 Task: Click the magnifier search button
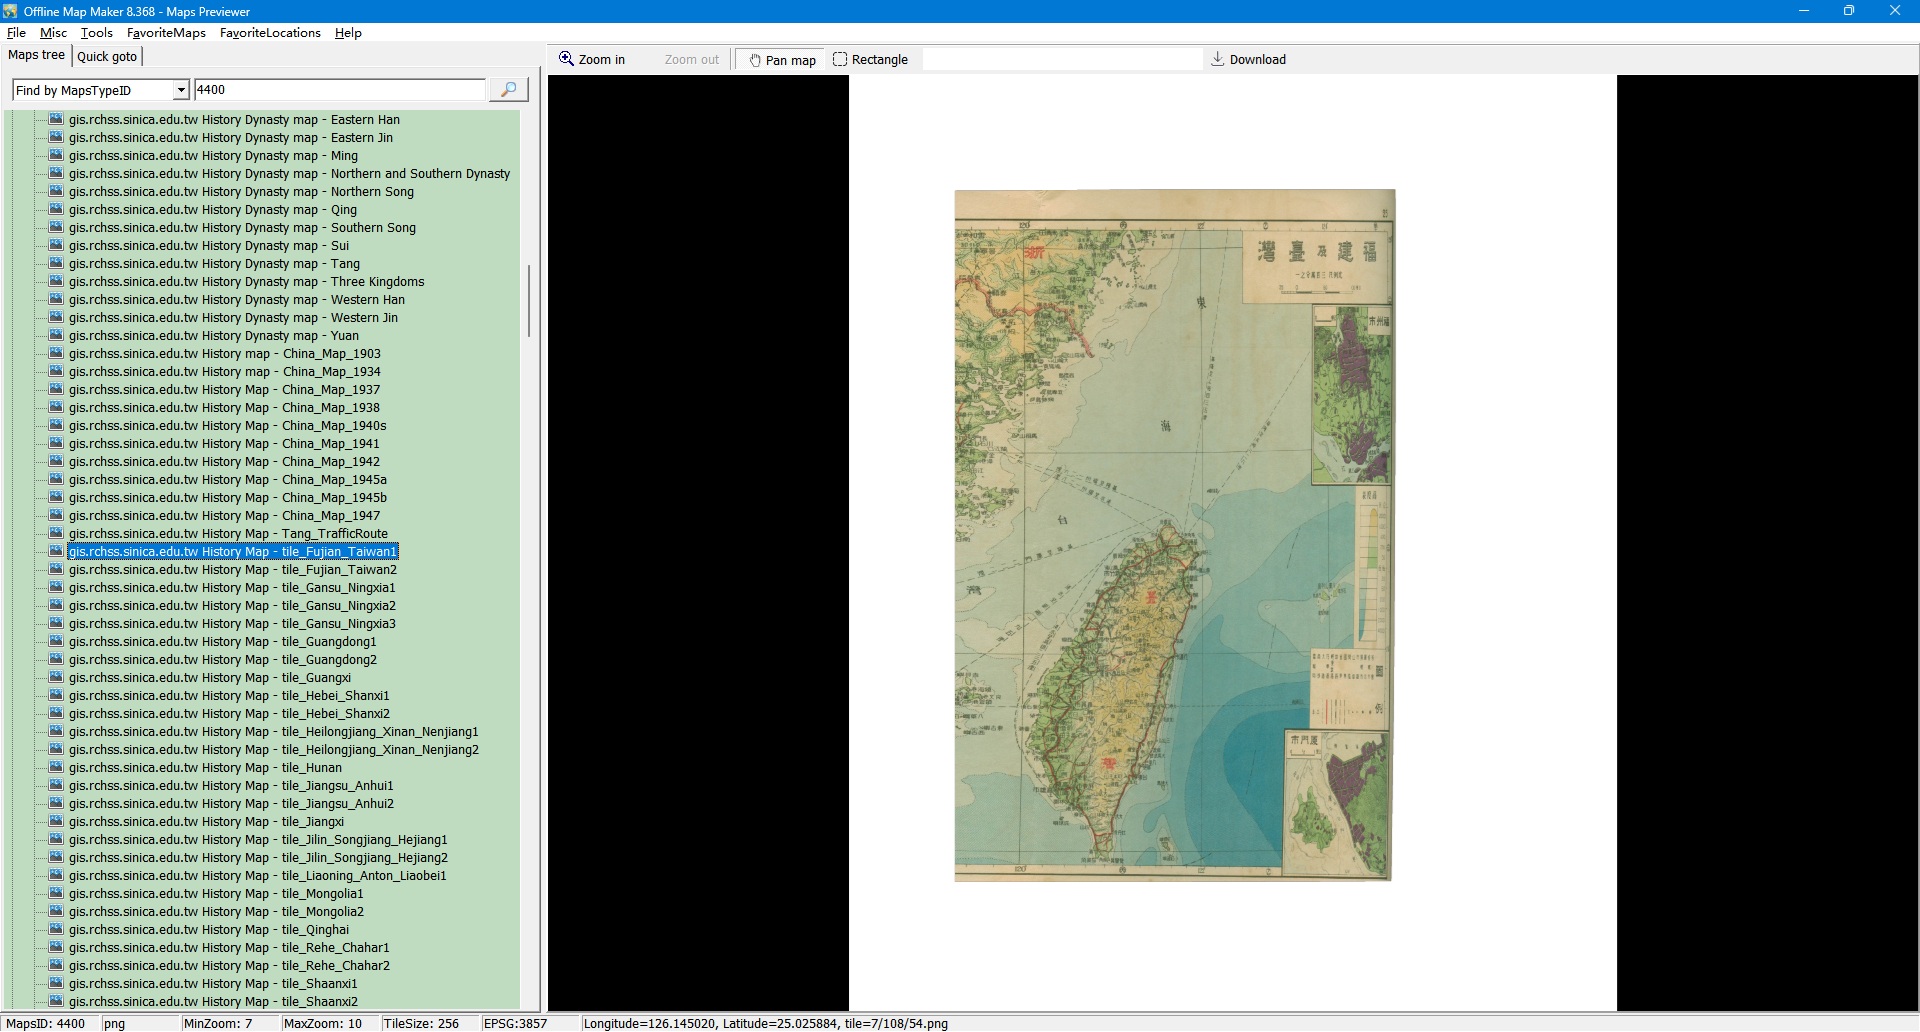pyautogui.click(x=508, y=90)
